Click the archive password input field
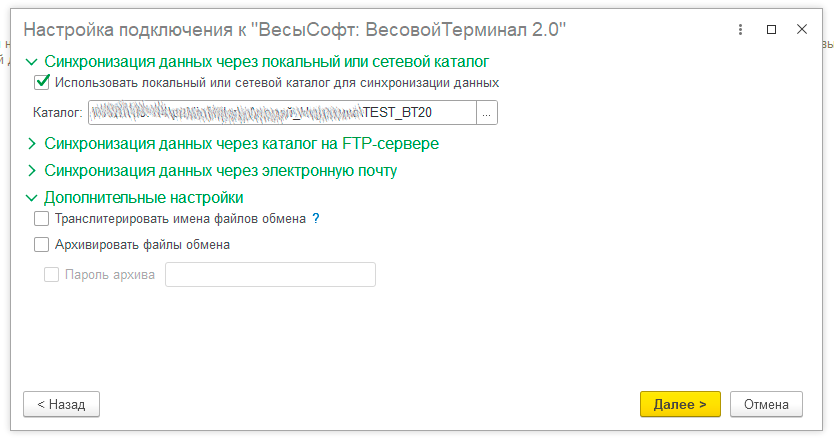 point(270,275)
